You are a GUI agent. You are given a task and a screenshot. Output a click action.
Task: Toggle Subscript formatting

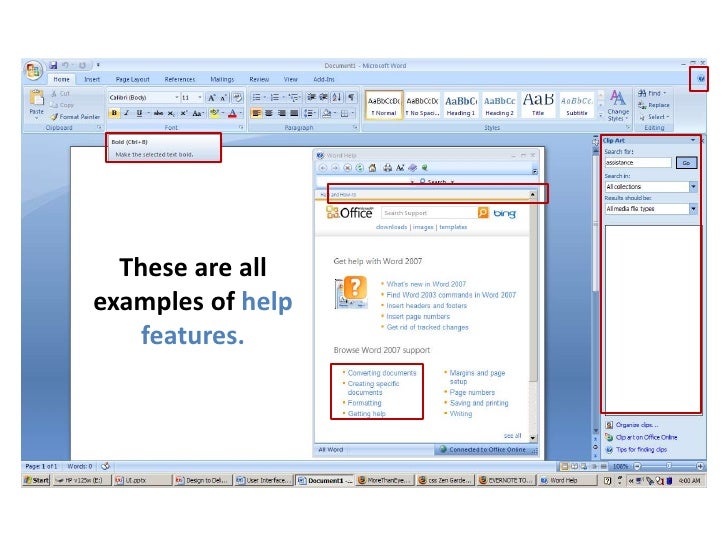tap(171, 113)
